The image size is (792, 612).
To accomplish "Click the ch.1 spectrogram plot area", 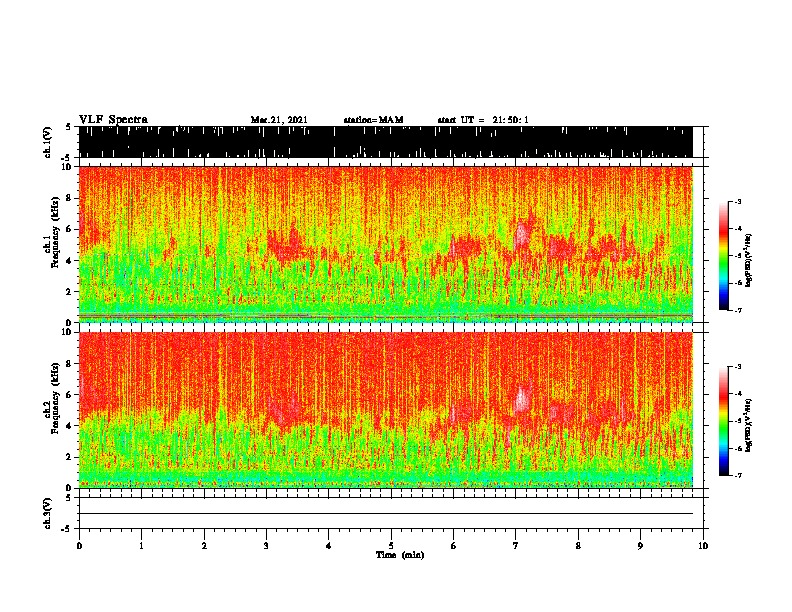I will click(386, 244).
